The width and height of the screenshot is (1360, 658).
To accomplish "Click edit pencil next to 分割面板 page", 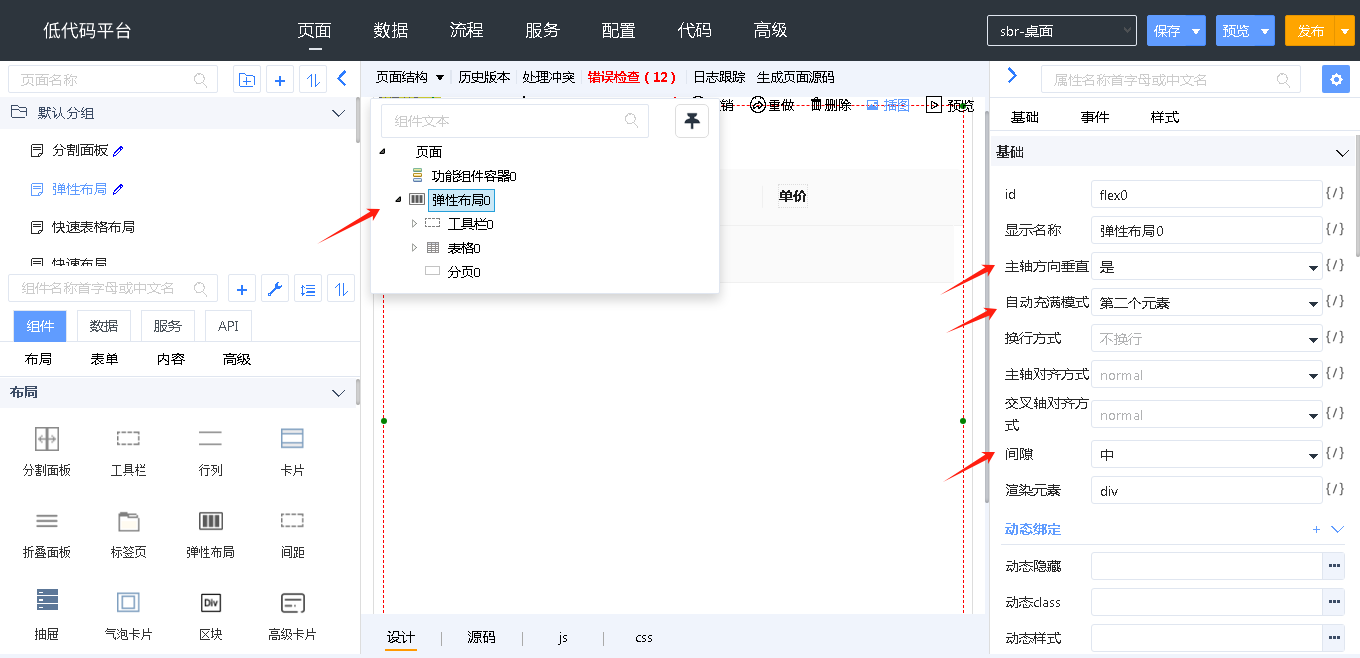I will click(118, 151).
